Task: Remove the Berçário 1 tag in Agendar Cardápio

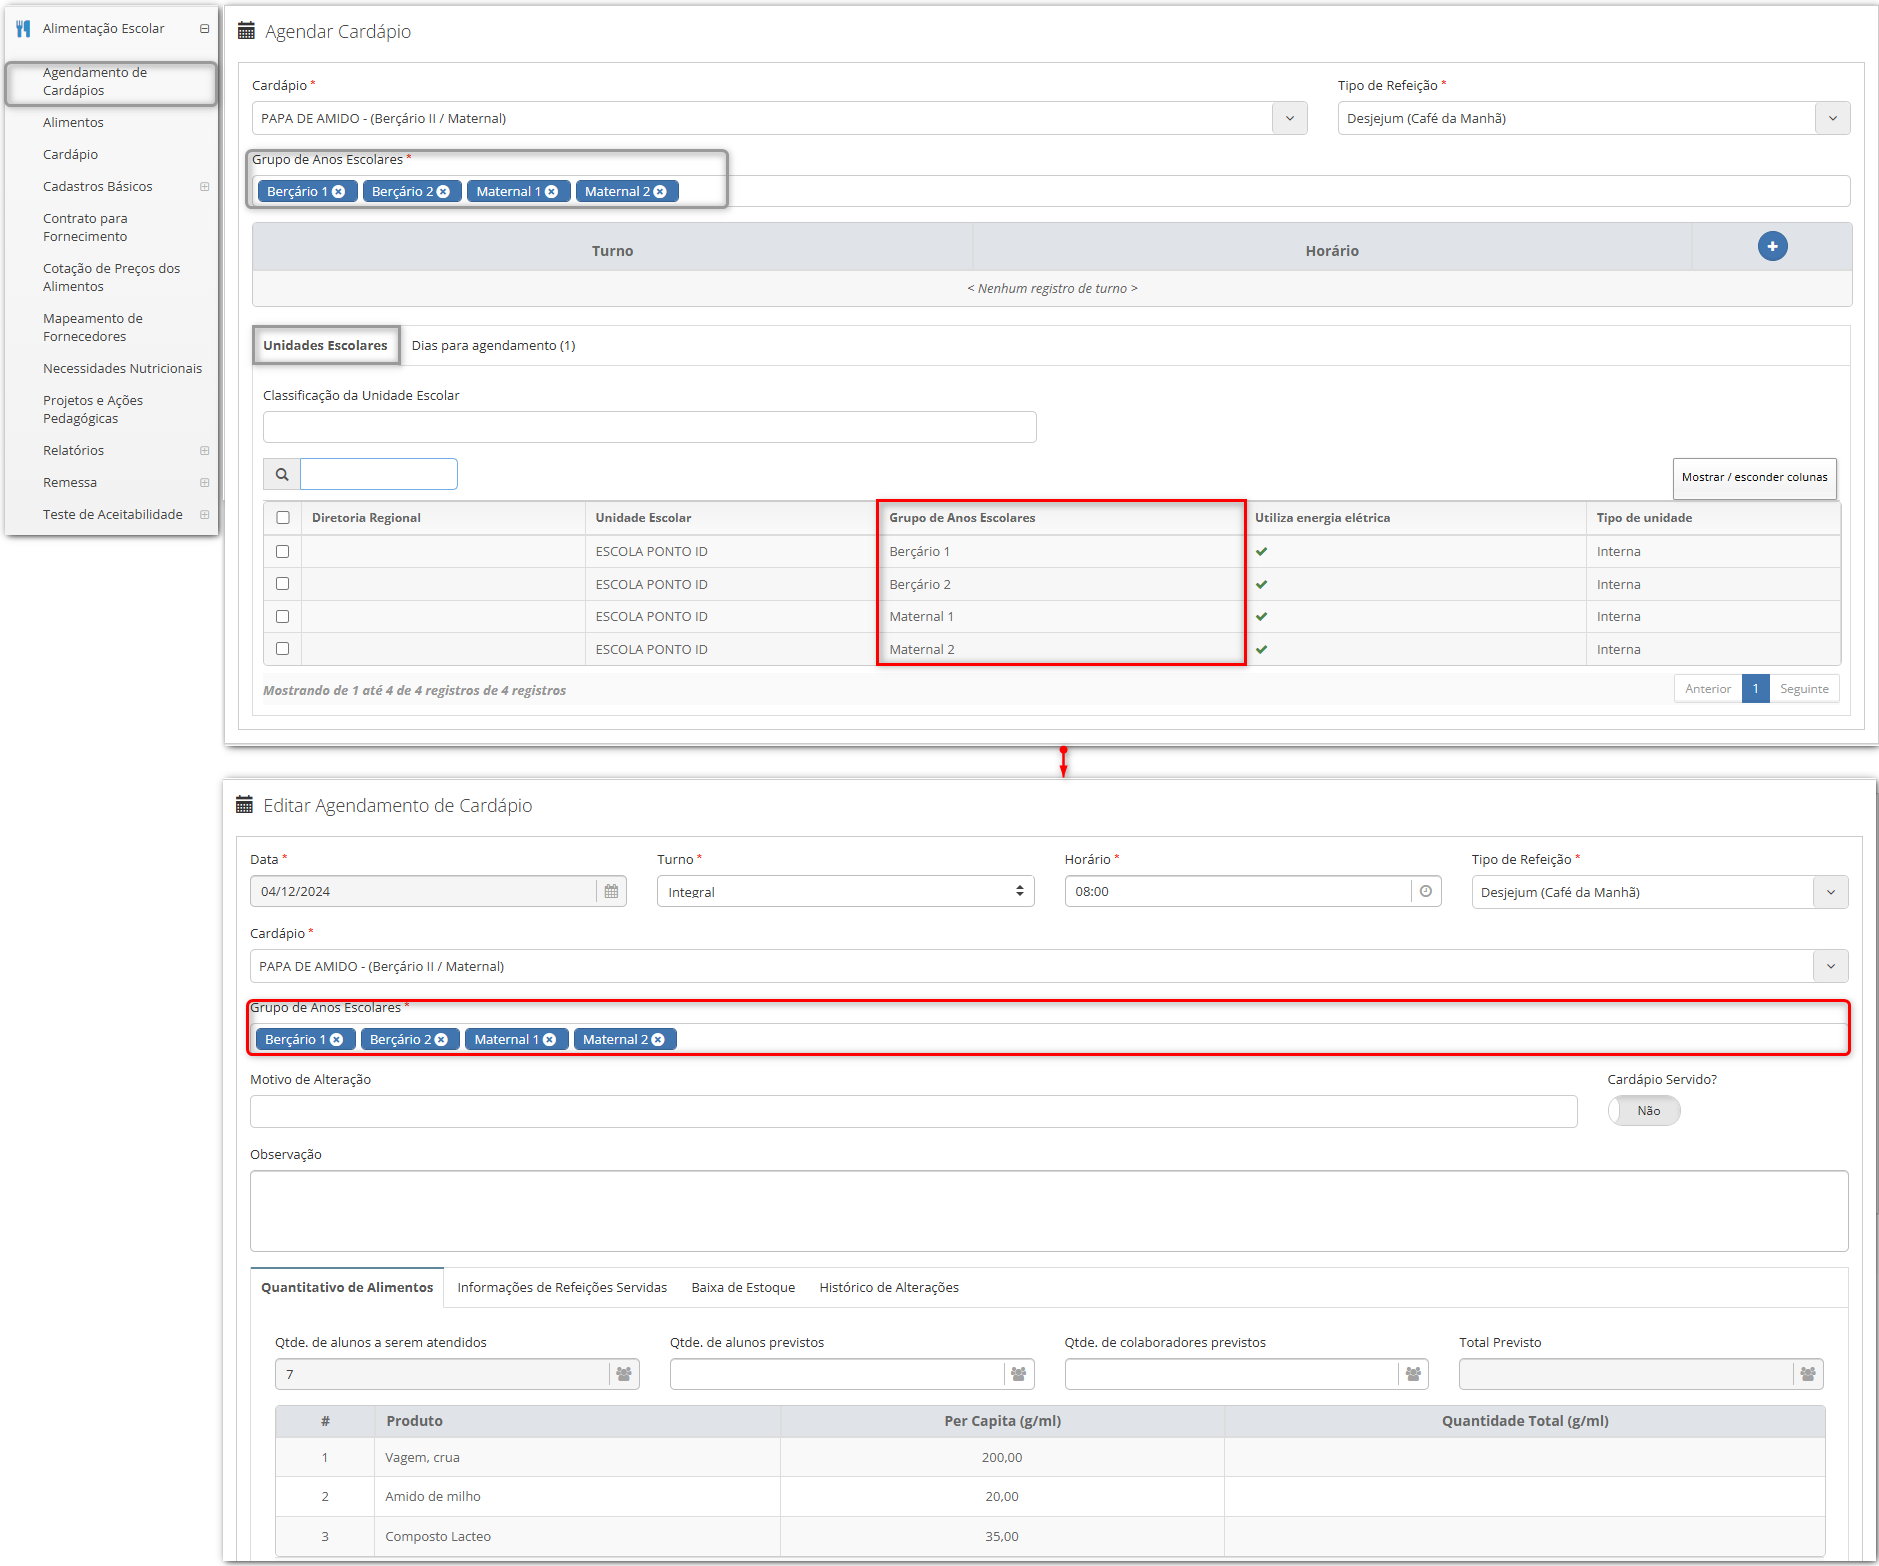Action: [x=339, y=192]
